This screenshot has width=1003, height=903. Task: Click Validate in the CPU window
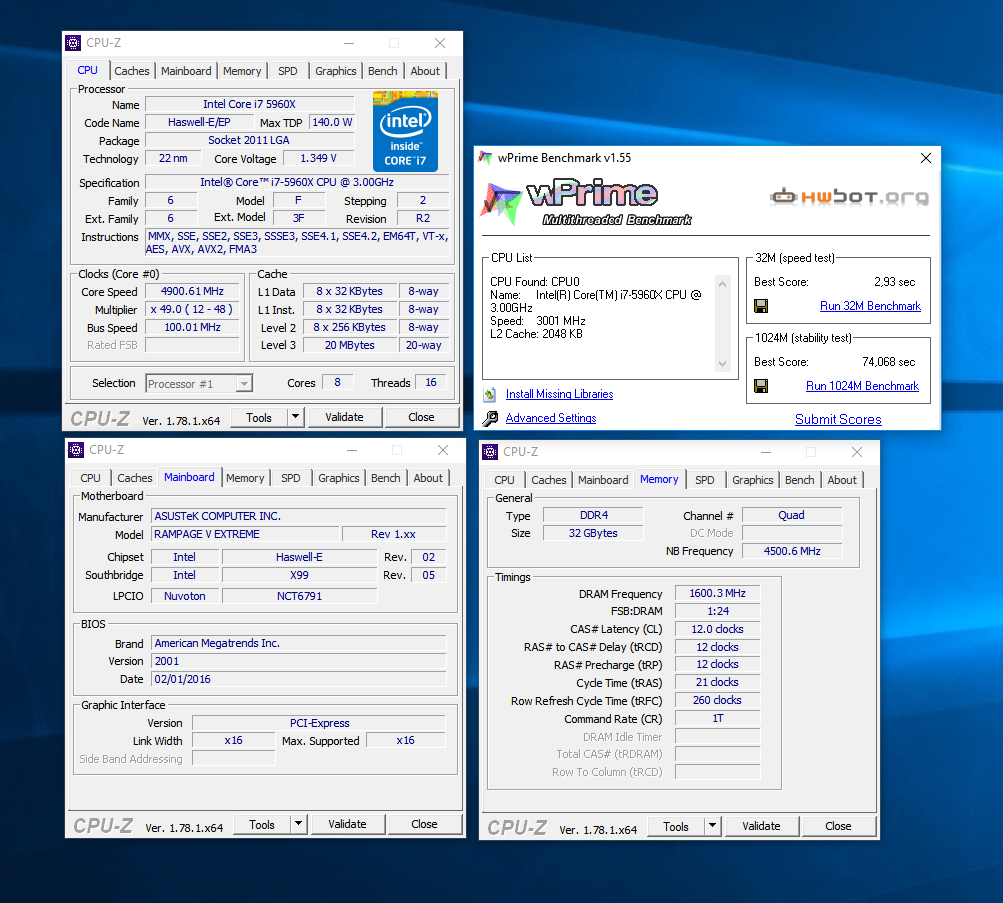click(345, 417)
